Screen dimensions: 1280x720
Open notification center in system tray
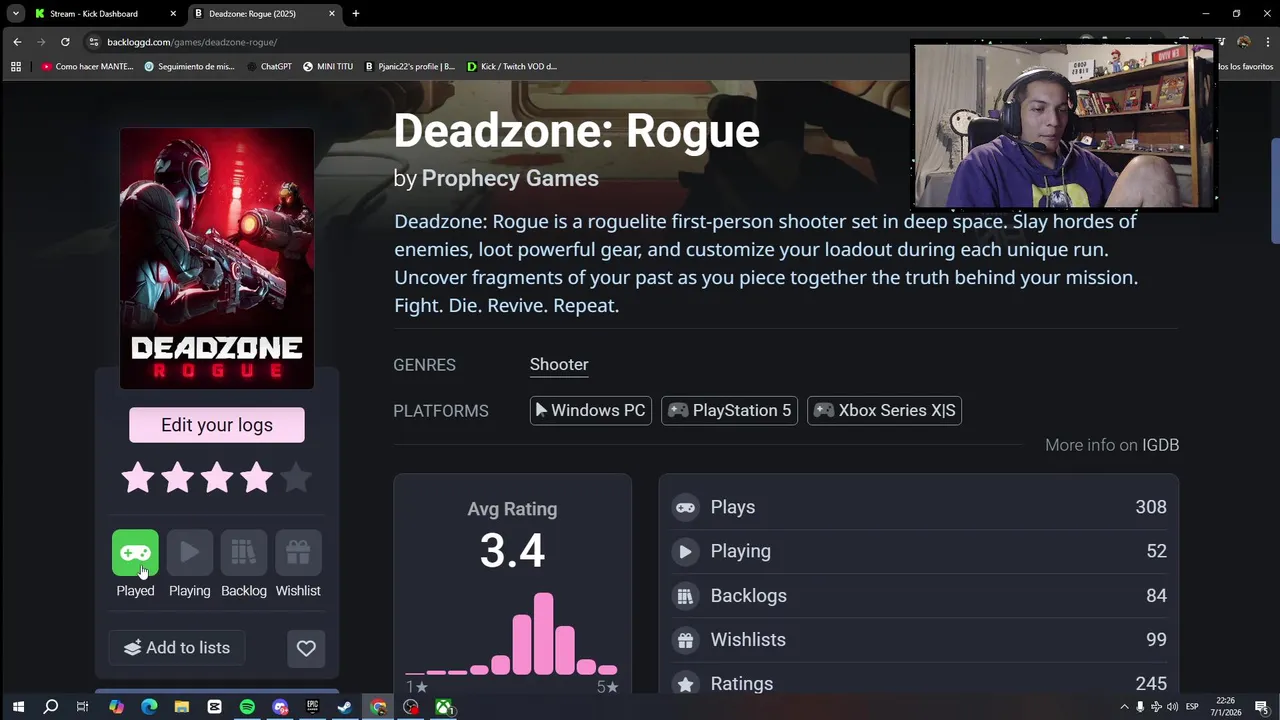click(1262, 707)
